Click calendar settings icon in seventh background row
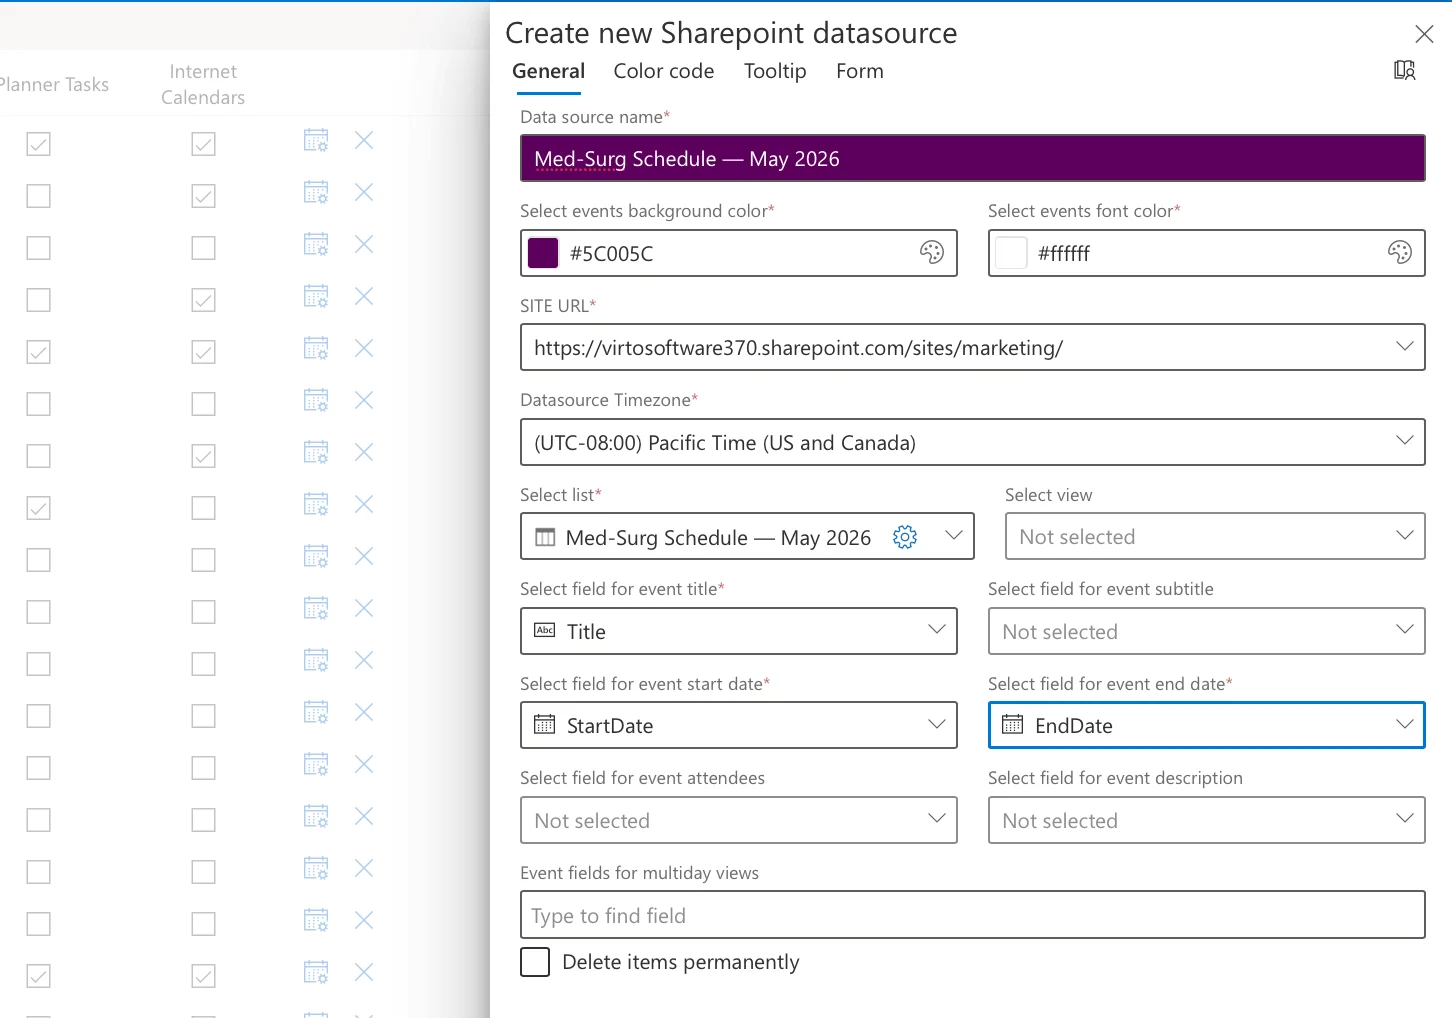1452x1018 pixels. pyautogui.click(x=316, y=452)
